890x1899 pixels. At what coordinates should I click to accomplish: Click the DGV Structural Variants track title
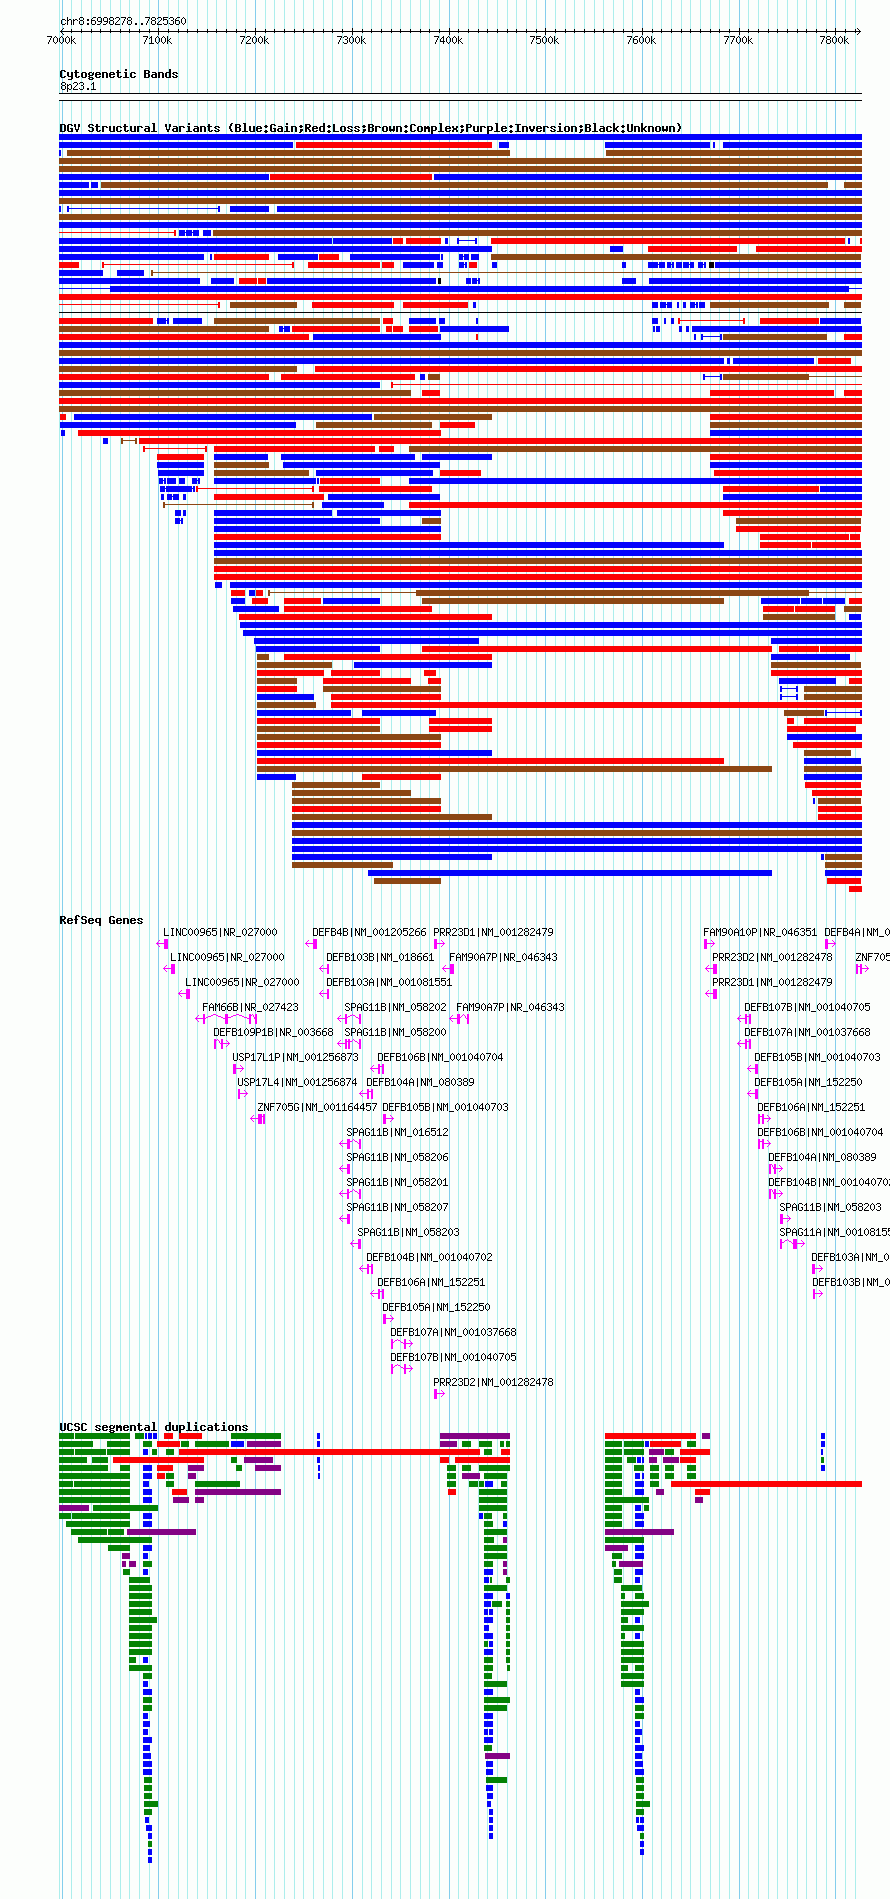pos(370,128)
